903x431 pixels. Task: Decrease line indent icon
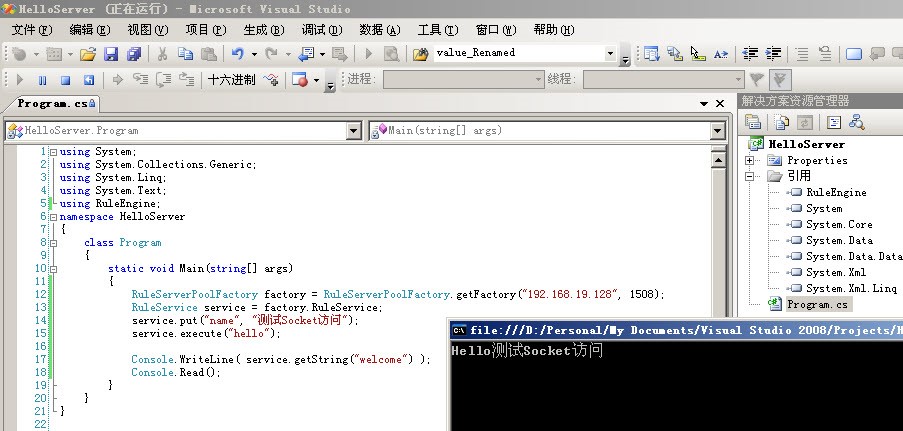750,54
